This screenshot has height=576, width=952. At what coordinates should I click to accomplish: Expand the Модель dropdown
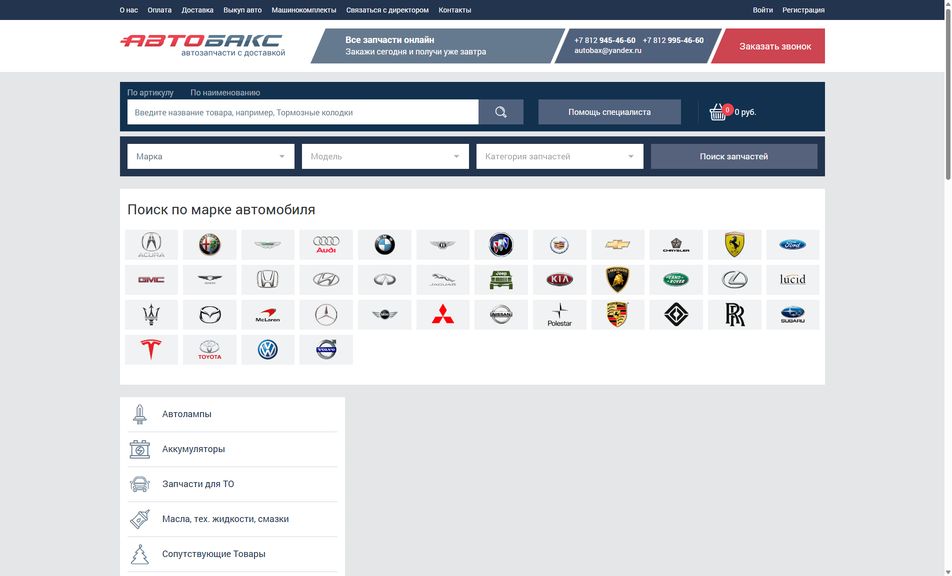pos(385,157)
